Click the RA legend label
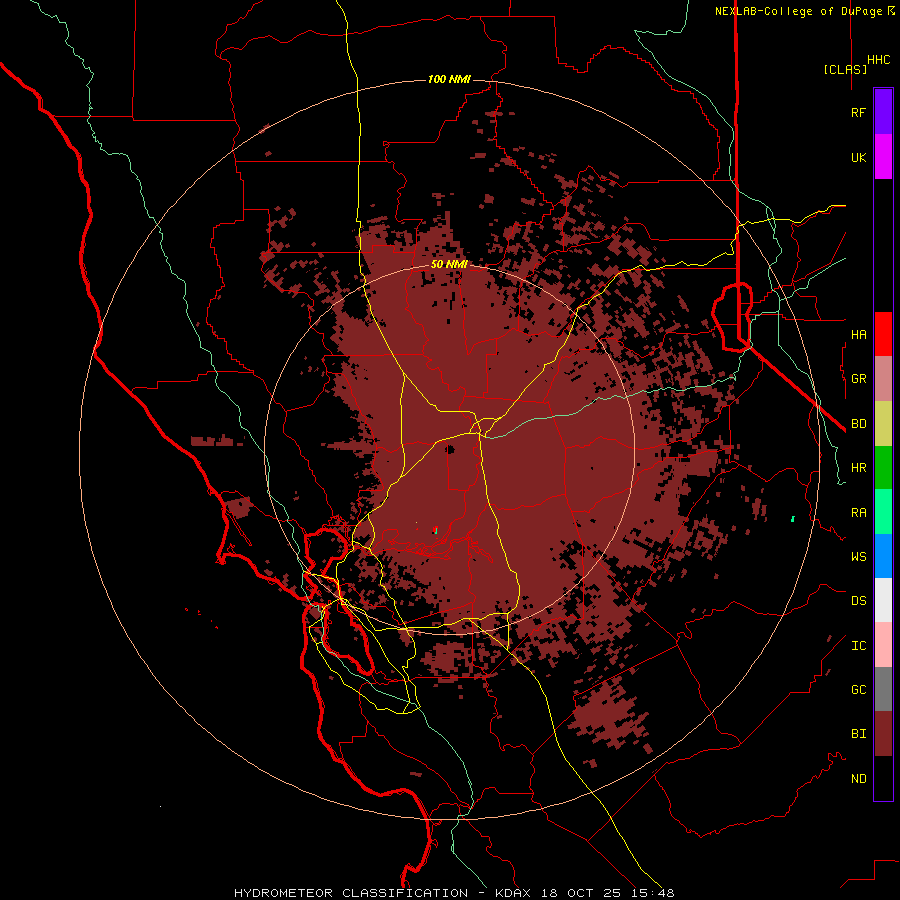 coord(858,512)
